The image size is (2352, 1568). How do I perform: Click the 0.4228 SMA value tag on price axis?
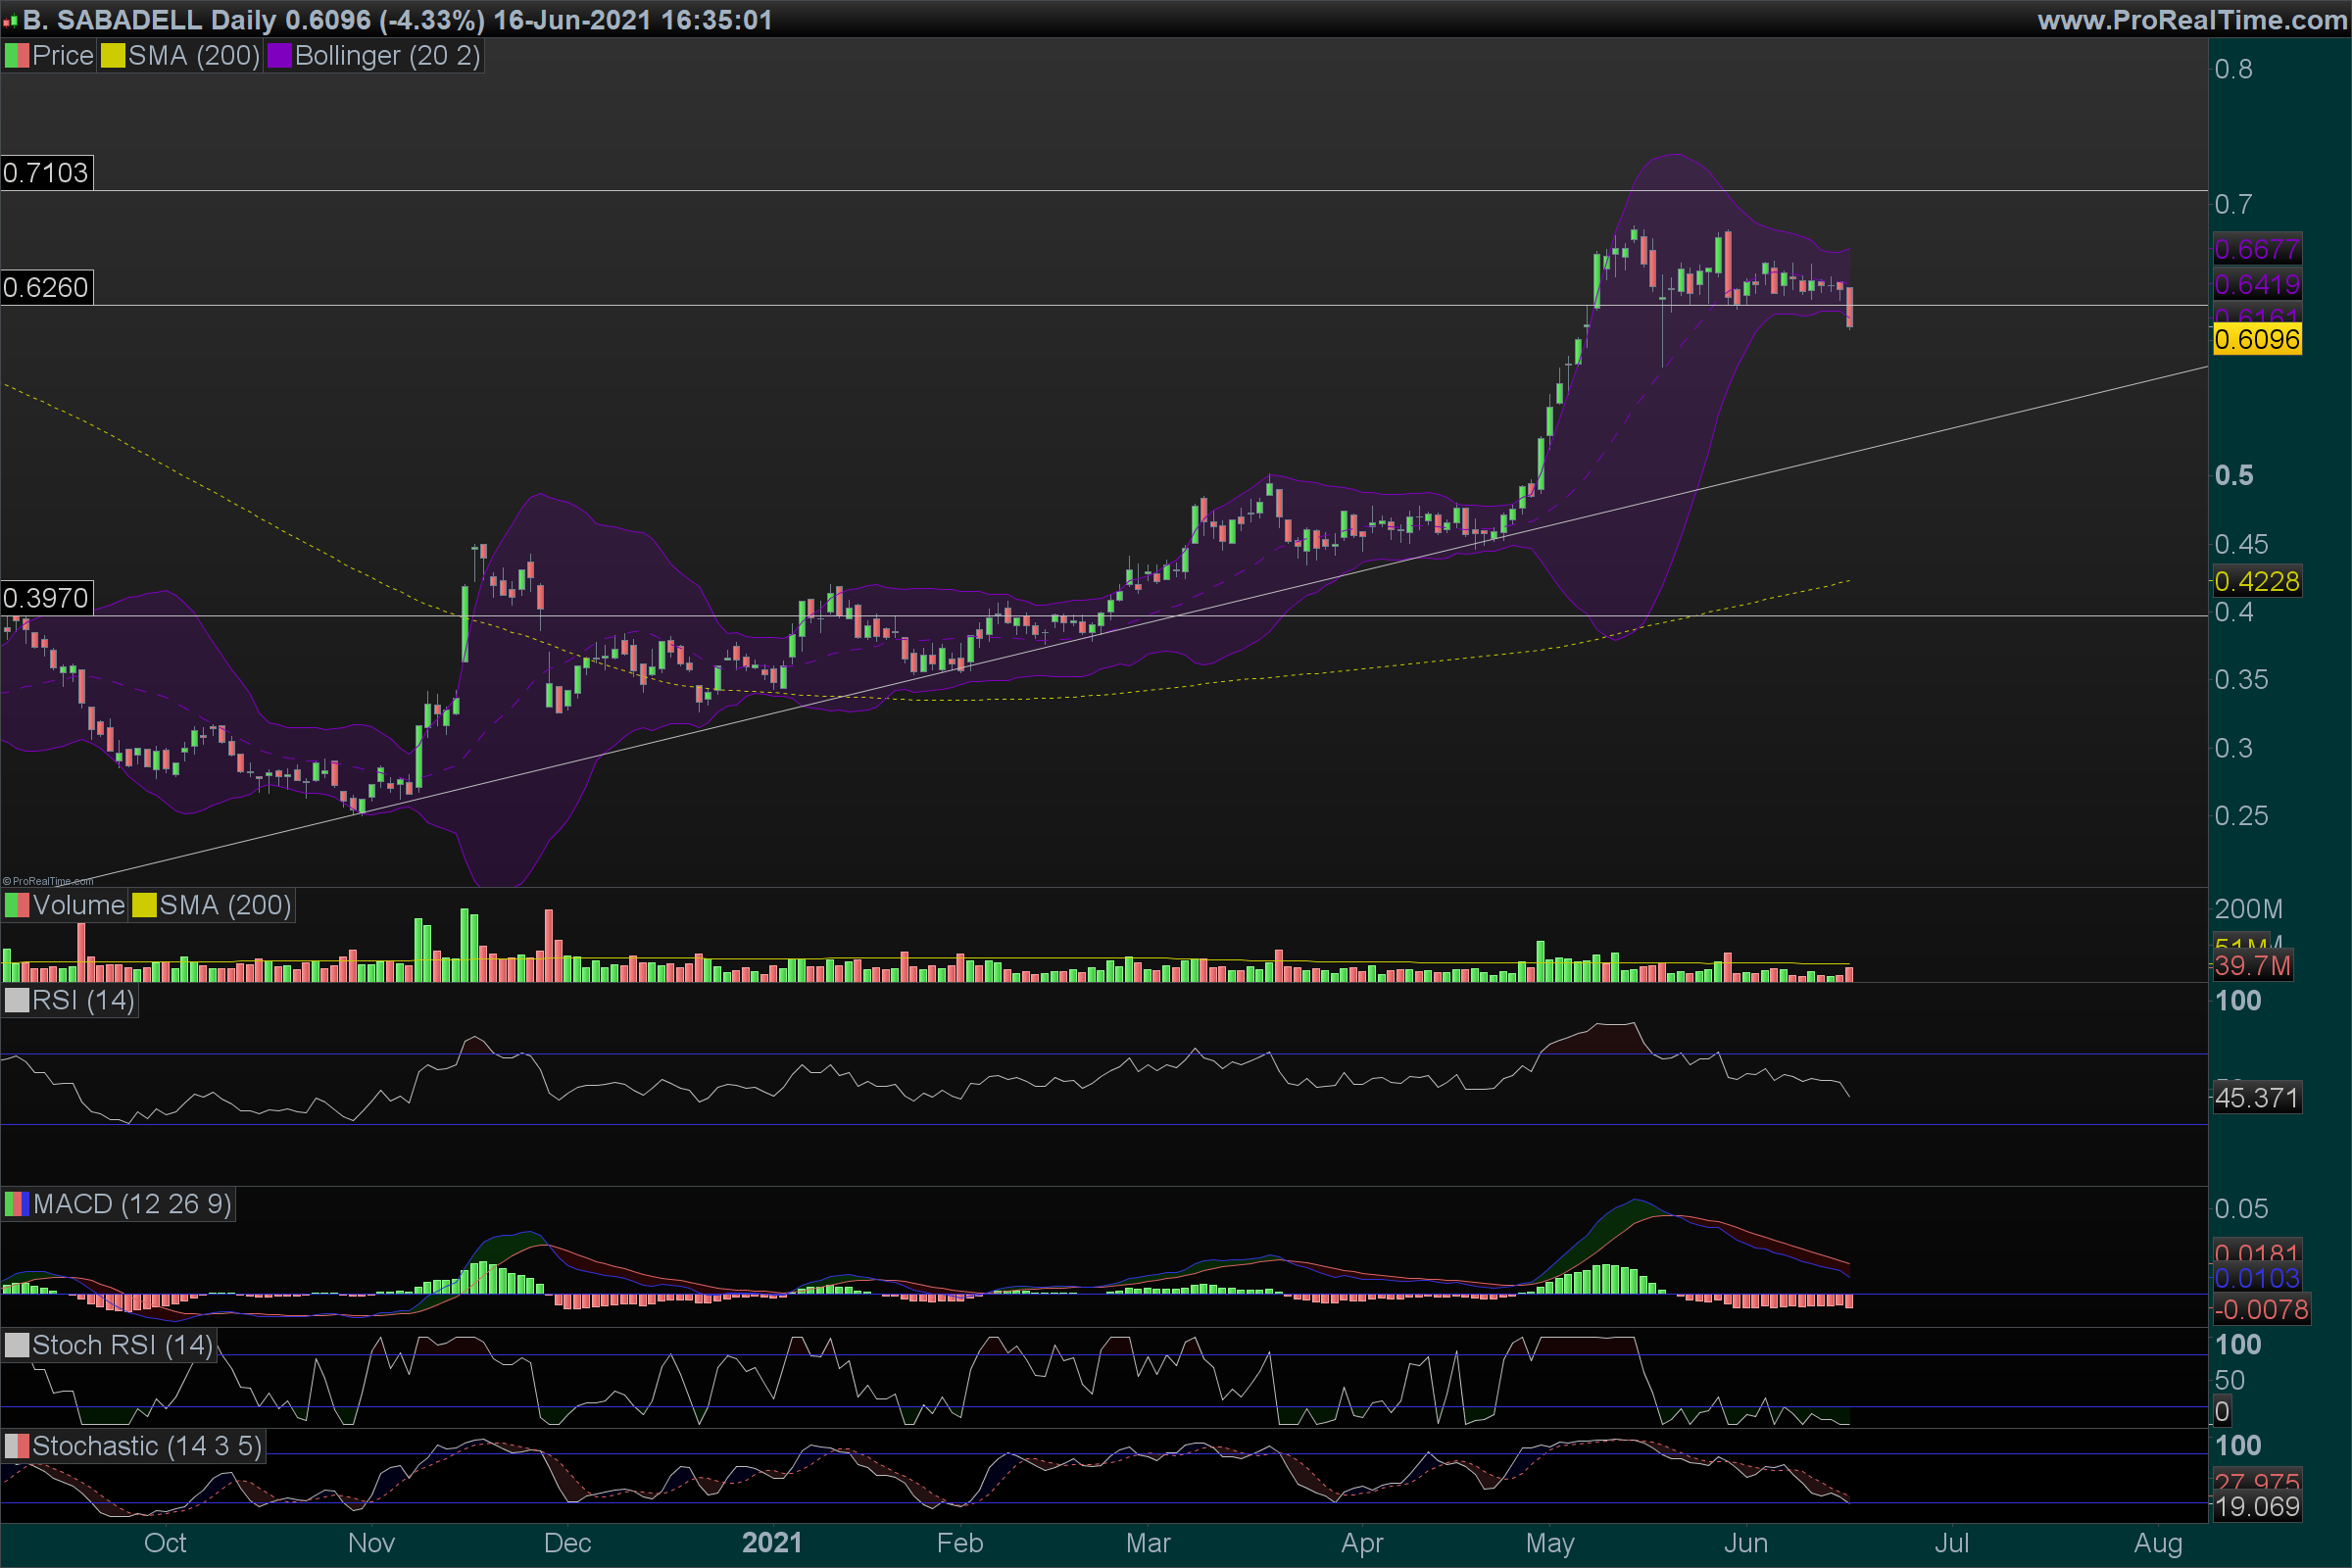pos(2257,581)
